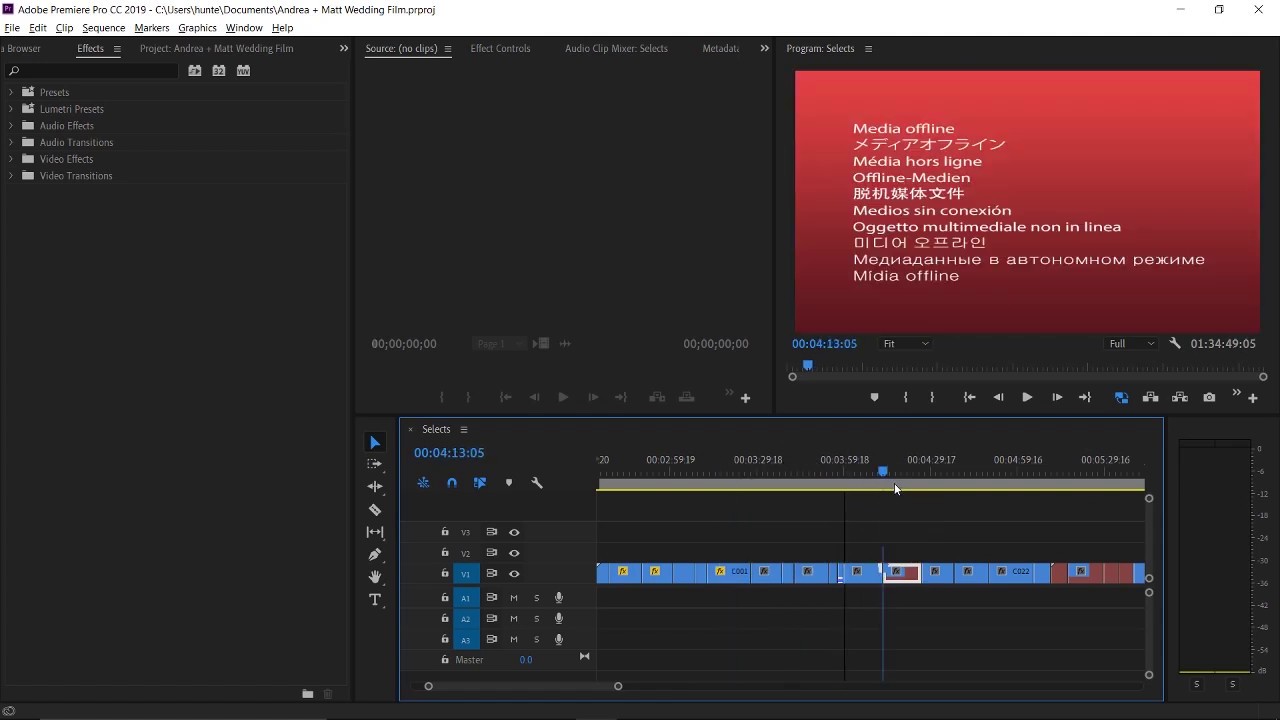
Task: Expand the Presets folder
Action: click(11, 92)
